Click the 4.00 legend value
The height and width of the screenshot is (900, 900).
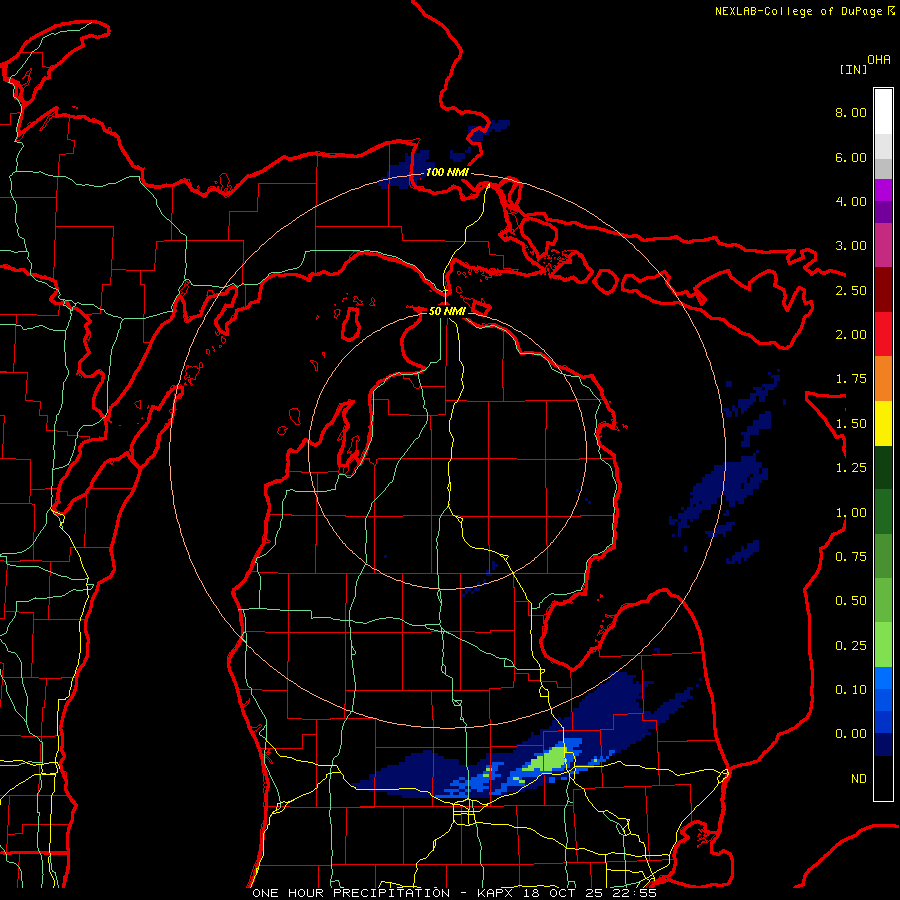(851, 201)
